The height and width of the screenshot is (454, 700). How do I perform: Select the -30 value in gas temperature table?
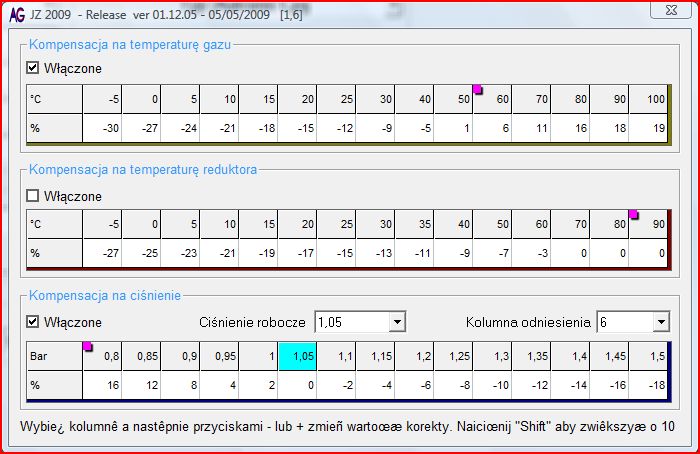(x=102, y=128)
